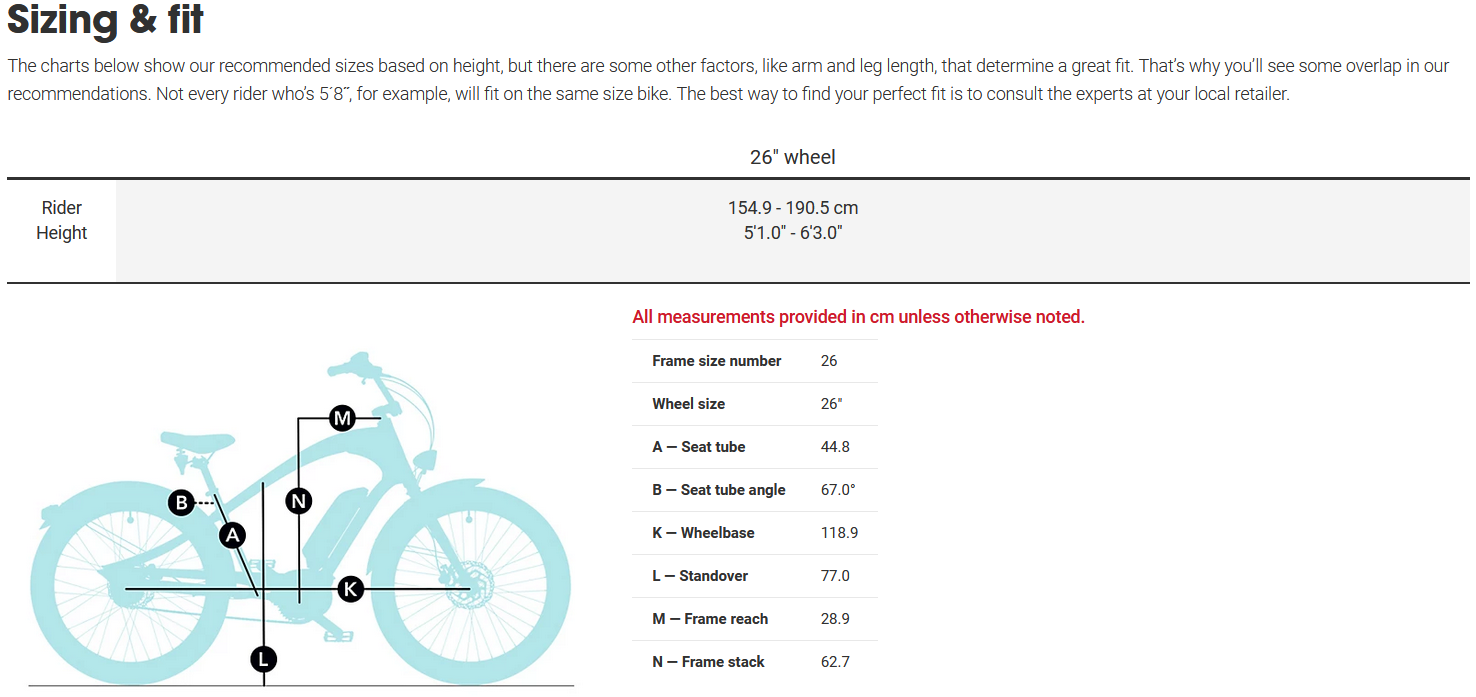The width and height of the screenshot is (1476, 697).
Task: Select the A — Seat tube row
Action: 698,447
